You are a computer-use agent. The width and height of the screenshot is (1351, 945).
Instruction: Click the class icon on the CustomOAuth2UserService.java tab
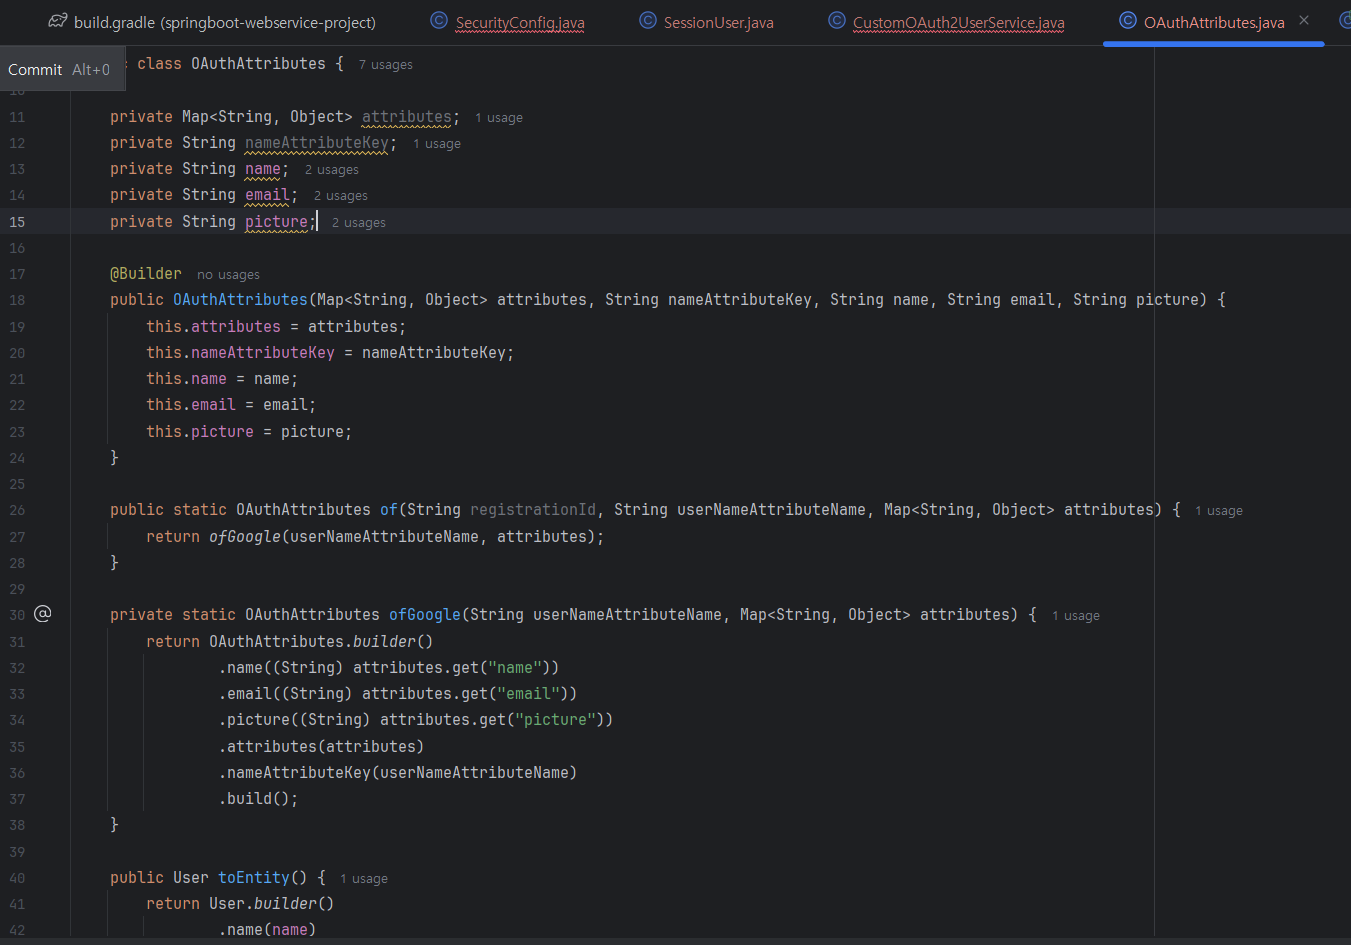[x=837, y=21]
